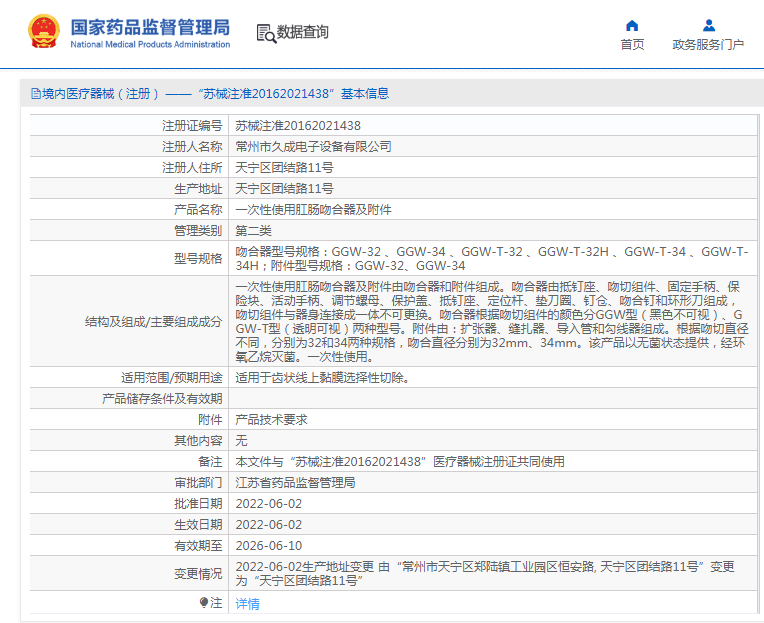Open the 详情 details link
The image size is (764, 623).
pyautogui.click(x=248, y=604)
